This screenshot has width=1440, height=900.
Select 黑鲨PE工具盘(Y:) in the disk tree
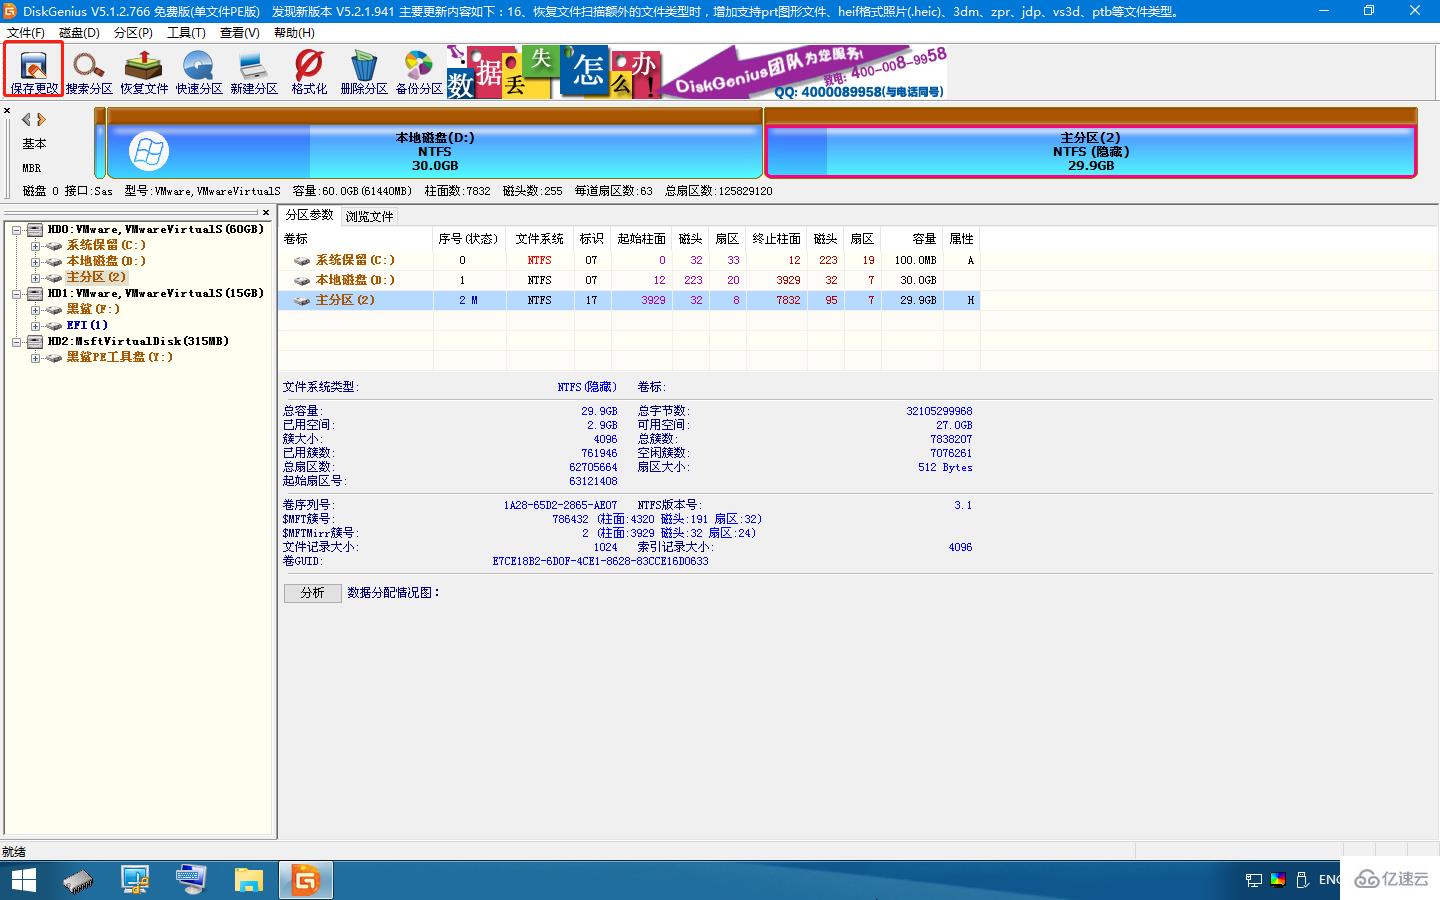tap(120, 357)
